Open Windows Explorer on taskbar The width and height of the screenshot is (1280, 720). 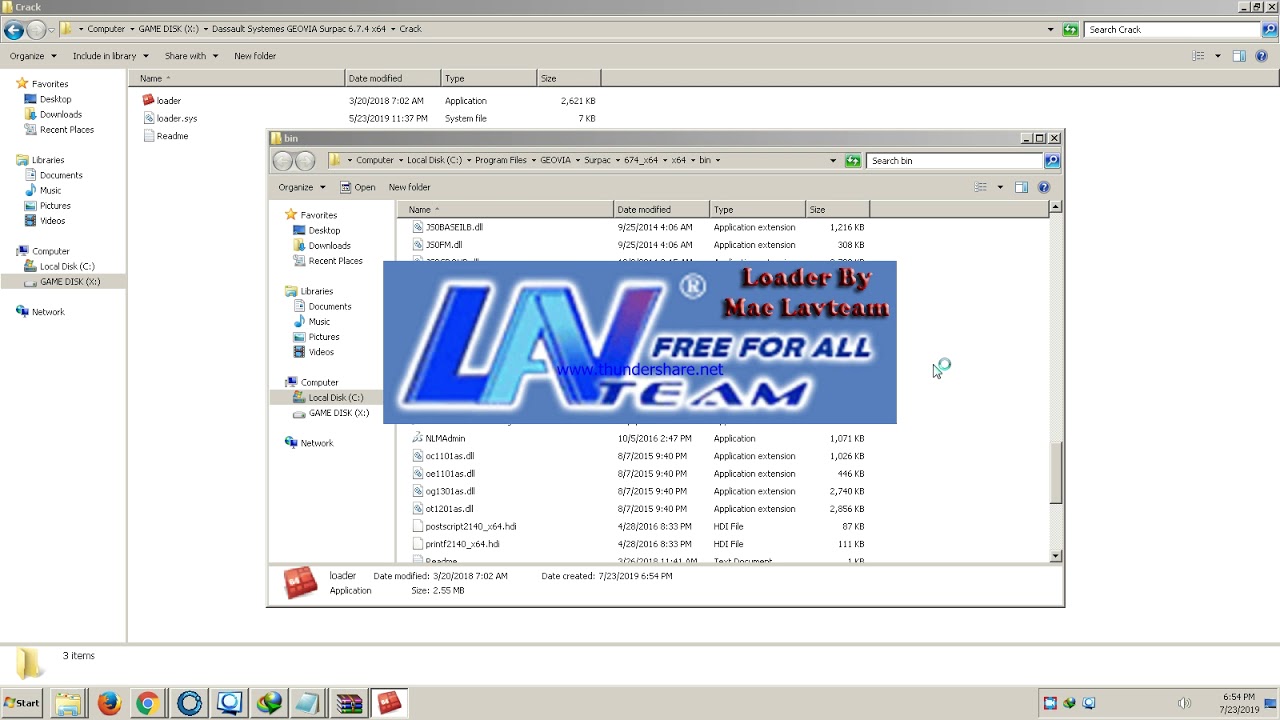click(67, 704)
